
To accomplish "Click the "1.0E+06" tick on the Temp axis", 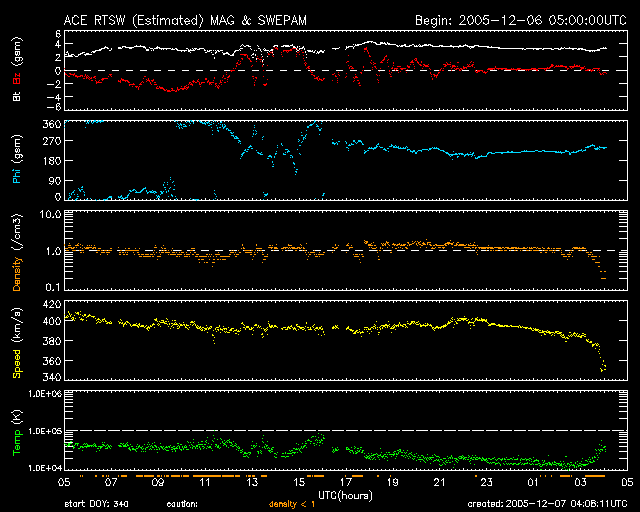I will coord(45,394).
